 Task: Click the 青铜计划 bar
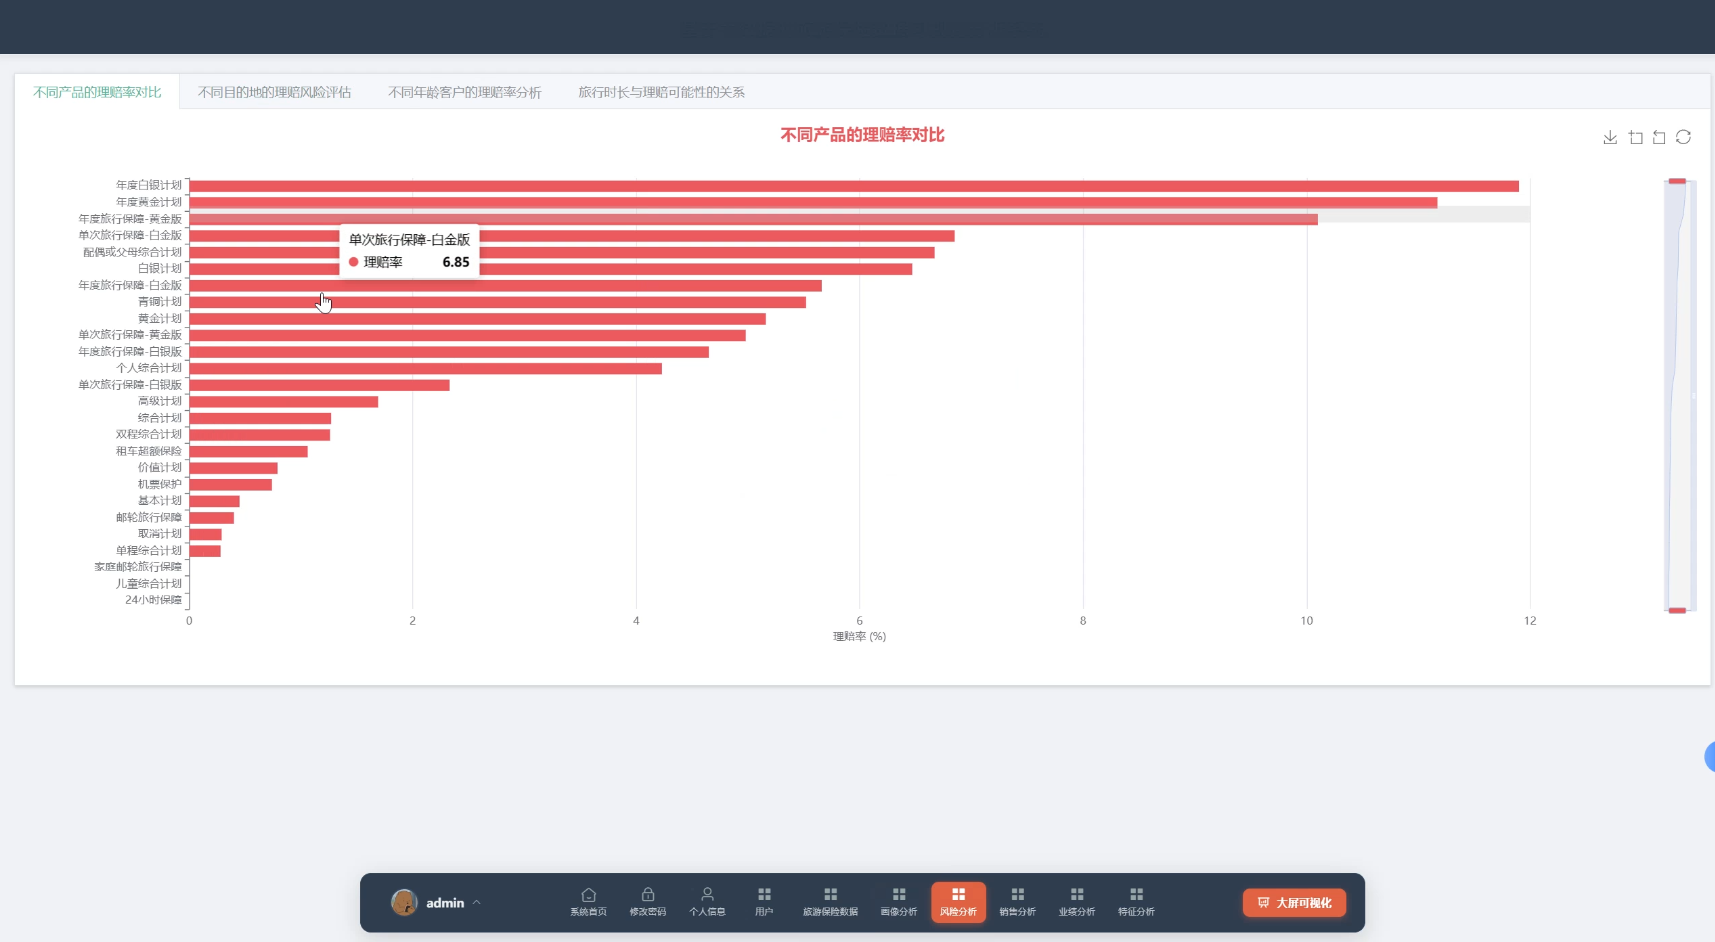(x=497, y=302)
